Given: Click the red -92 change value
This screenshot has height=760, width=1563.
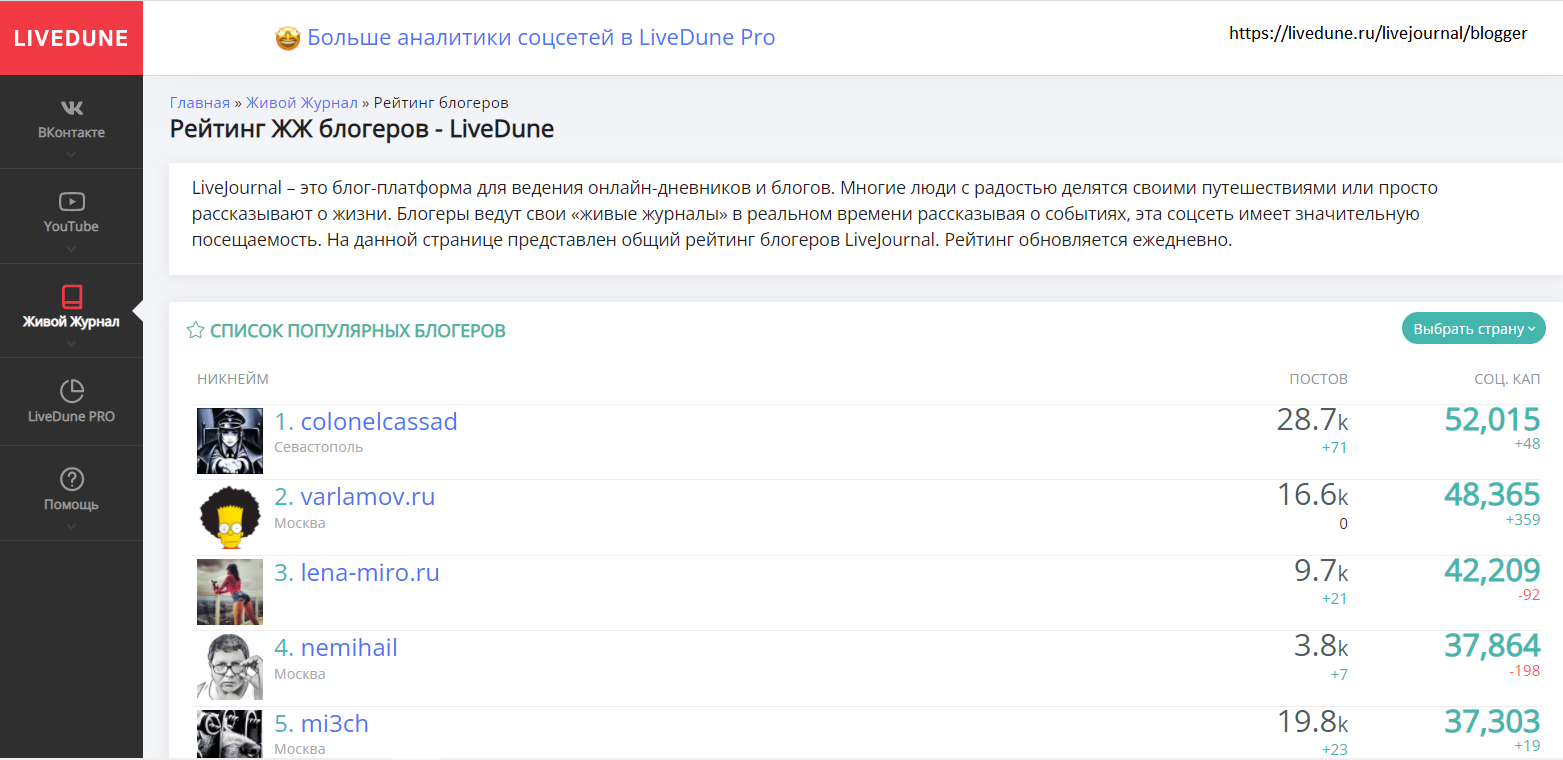Looking at the screenshot, I should [1529, 595].
